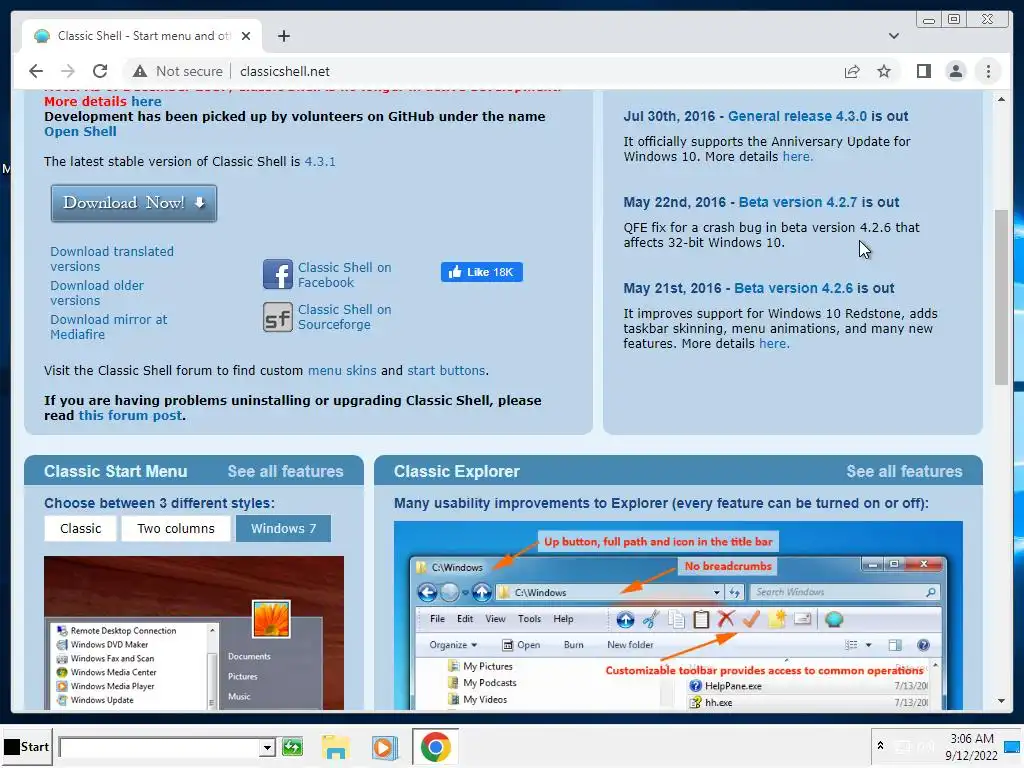The width and height of the screenshot is (1024, 768).
Task: Bookmark this page with the star icon
Action: tap(884, 71)
